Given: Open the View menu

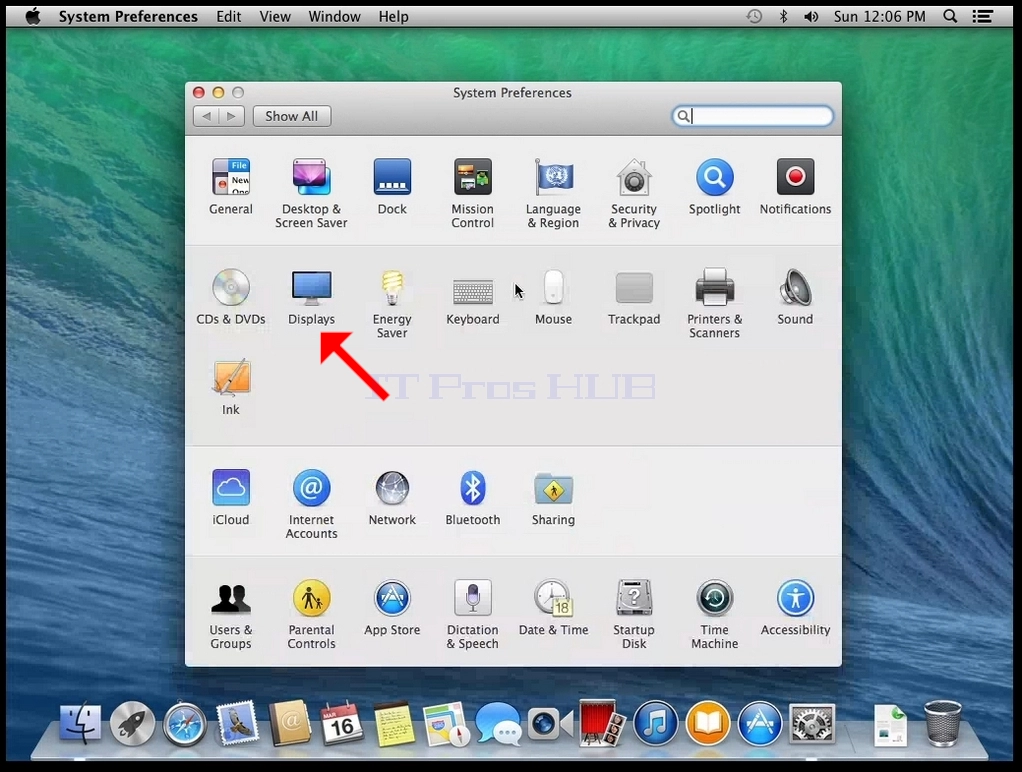Looking at the screenshot, I should click(x=274, y=16).
